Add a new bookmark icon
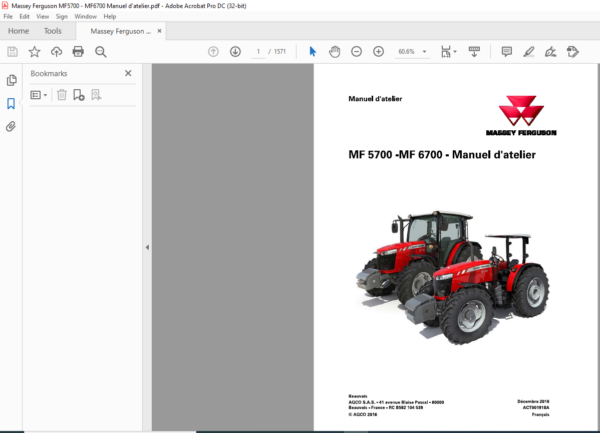The height and width of the screenshot is (433, 600). pyautogui.click(x=79, y=95)
